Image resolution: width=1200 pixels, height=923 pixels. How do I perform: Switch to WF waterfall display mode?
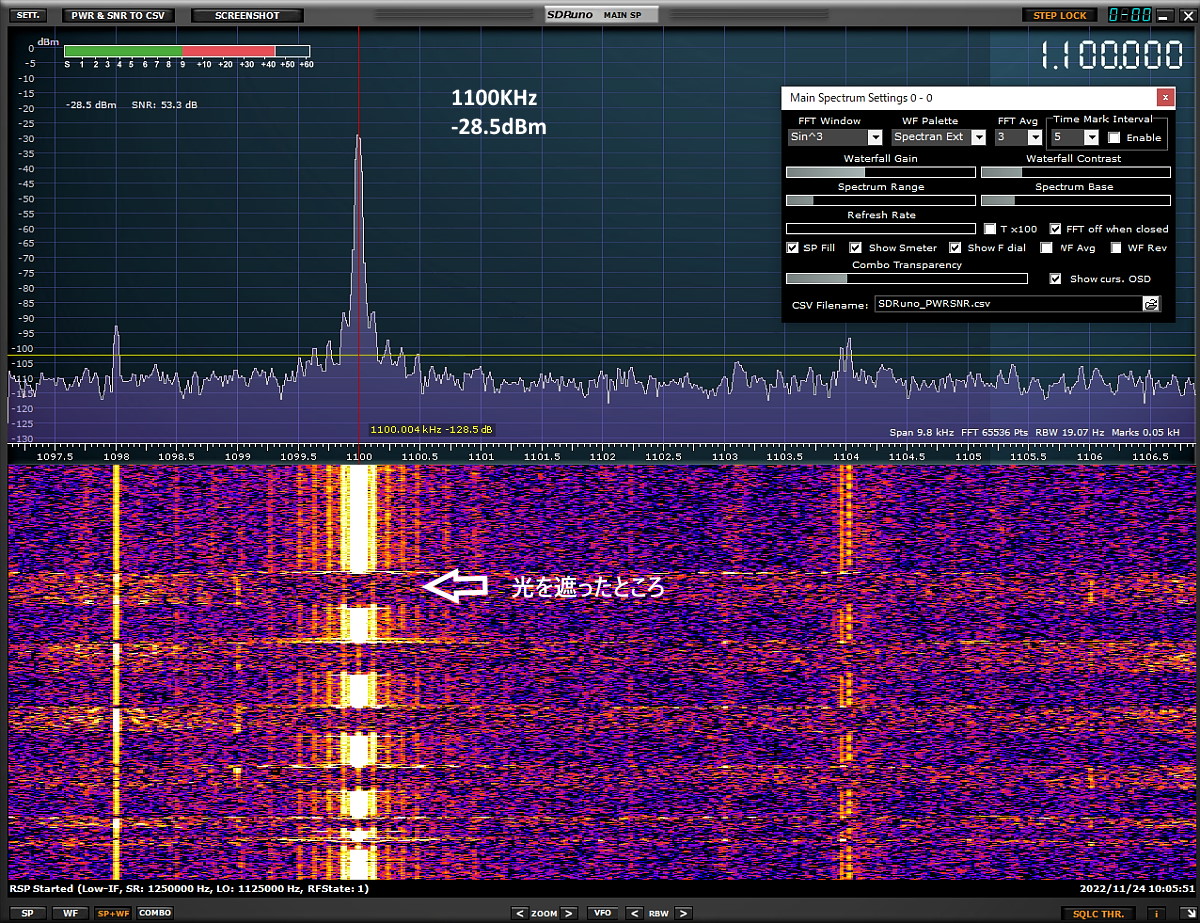pyautogui.click(x=69, y=913)
